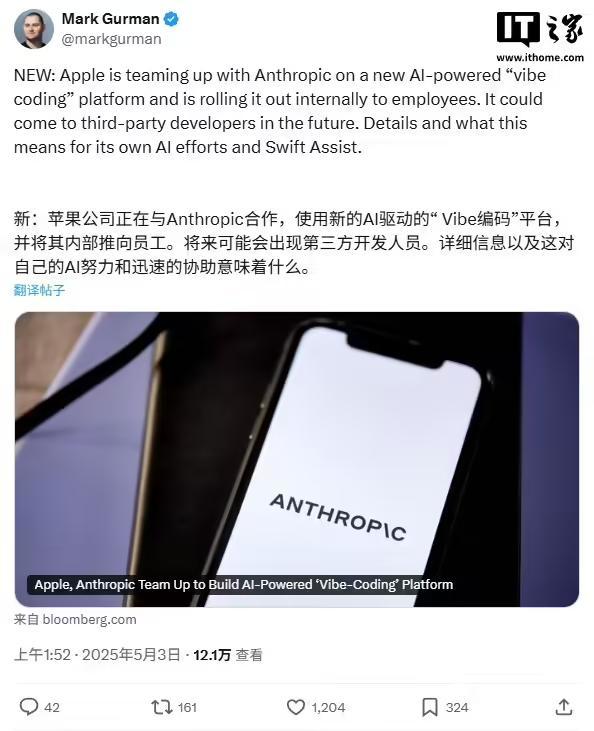Image resolution: width=594 pixels, height=731 pixels.
Task: Click the 12.1万 查看 view count
Action: [x=228, y=655]
